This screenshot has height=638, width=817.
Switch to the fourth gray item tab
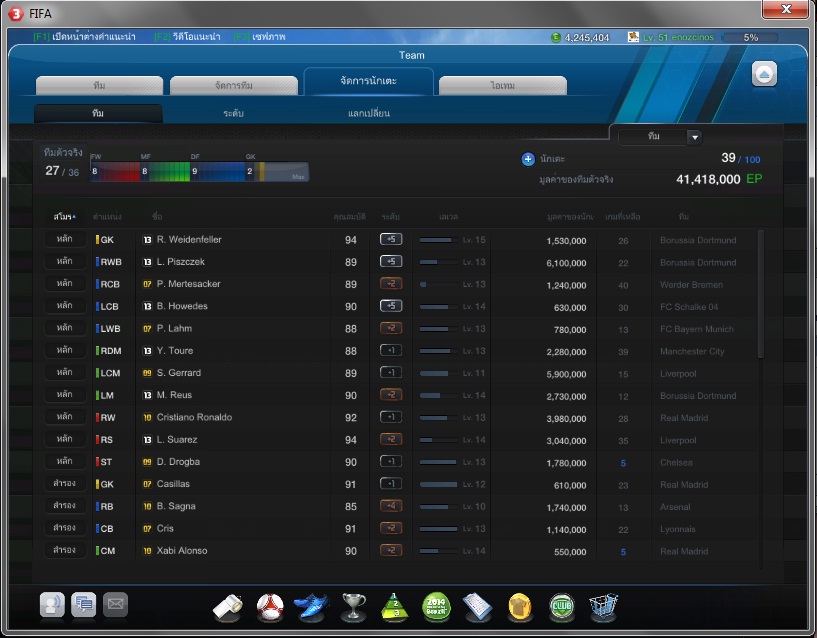pyautogui.click(x=503, y=85)
